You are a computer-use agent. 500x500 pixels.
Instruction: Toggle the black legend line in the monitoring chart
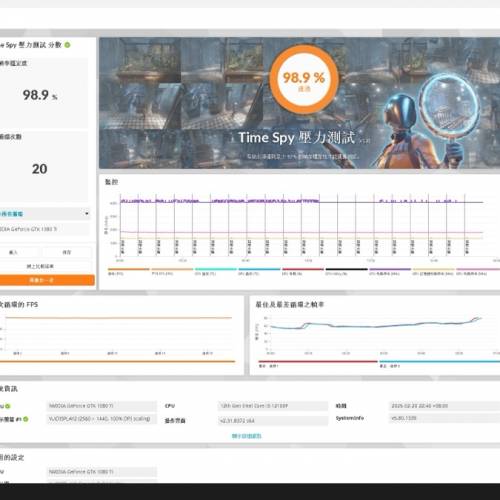click(346, 269)
